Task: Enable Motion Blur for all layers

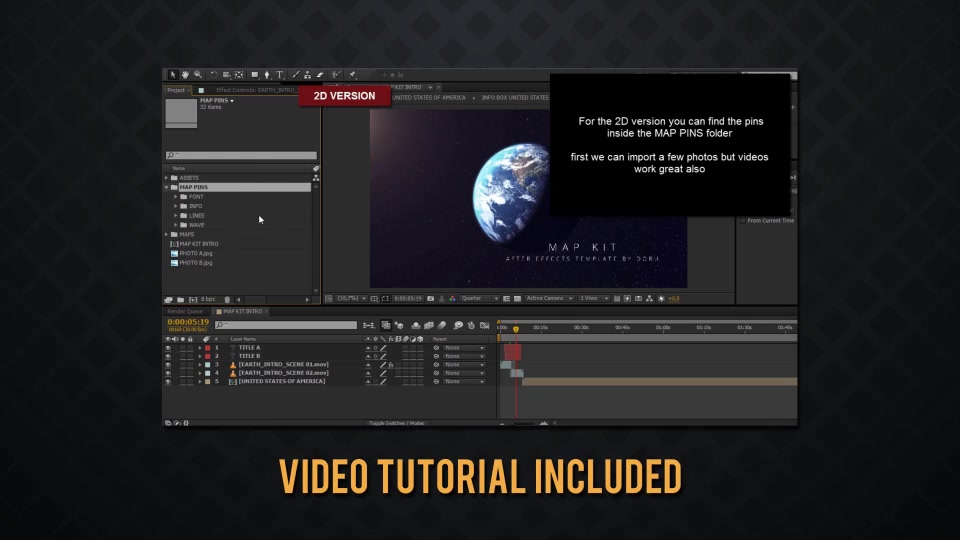Action: (442, 326)
